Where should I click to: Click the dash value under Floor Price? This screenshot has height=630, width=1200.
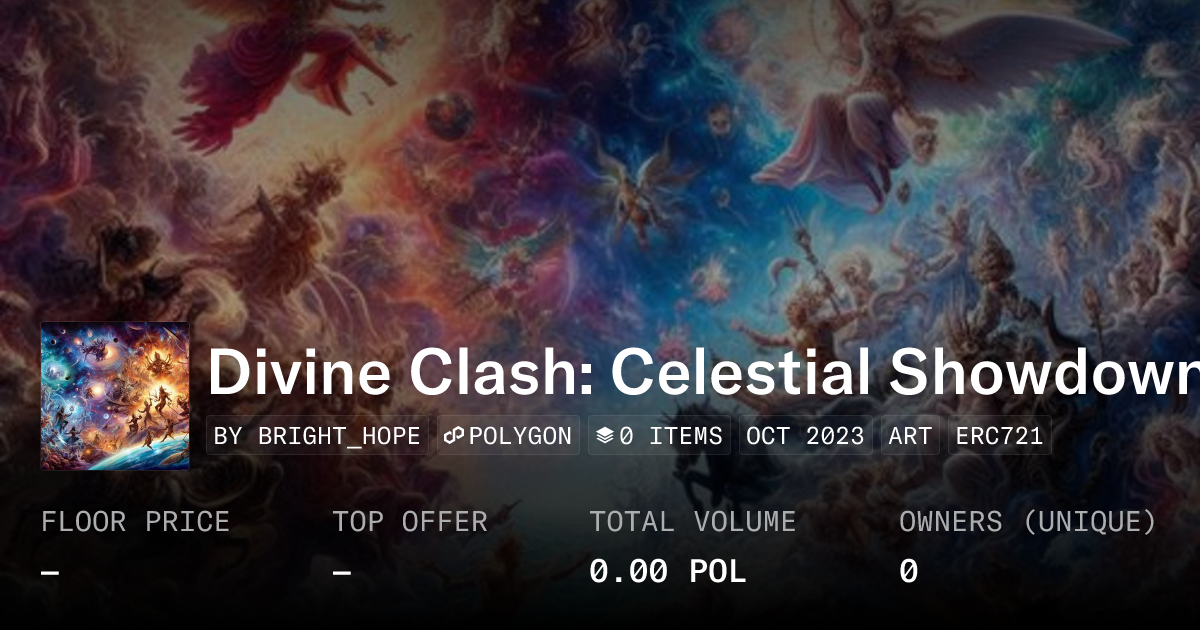coord(50,572)
